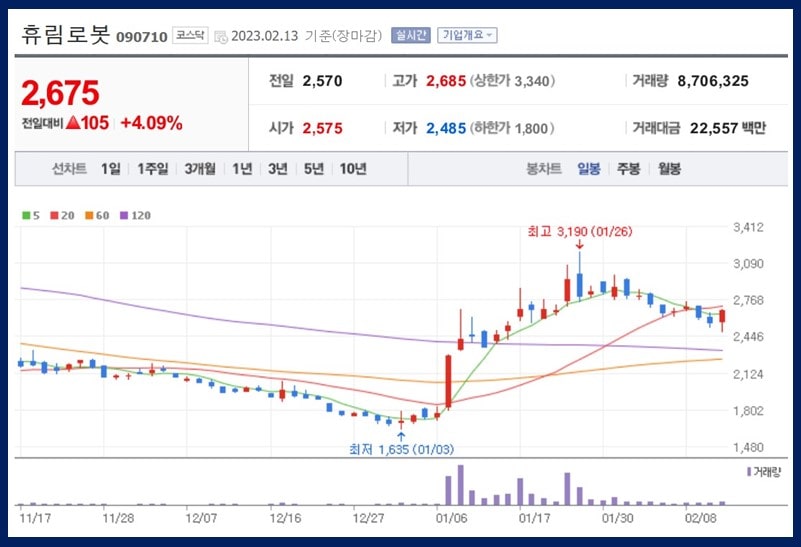801x547 pixels.
Task: Click the previous close value 2,570
Action: pos(322,81)
